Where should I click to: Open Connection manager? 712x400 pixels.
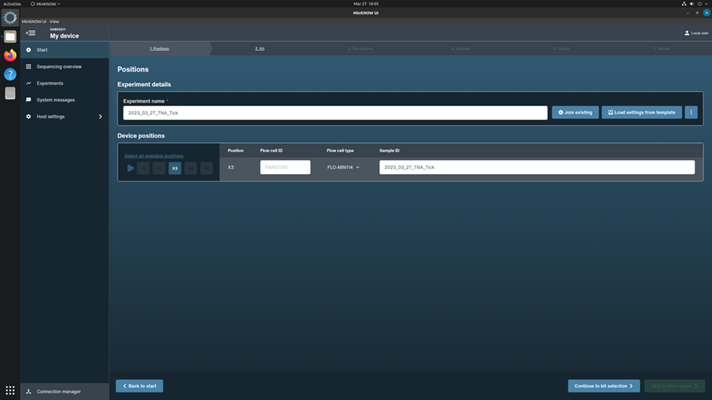point(58,391)
